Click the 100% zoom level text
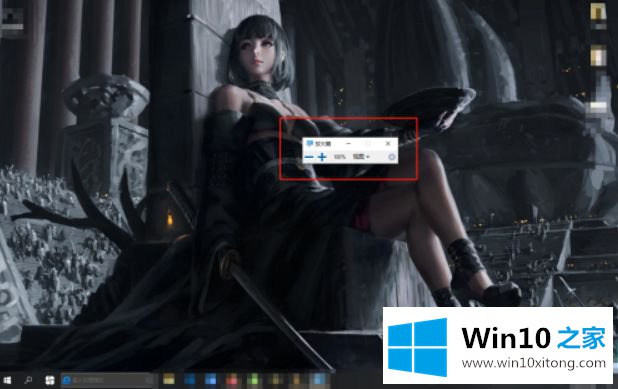618x389 pixels. click(339, 157)
